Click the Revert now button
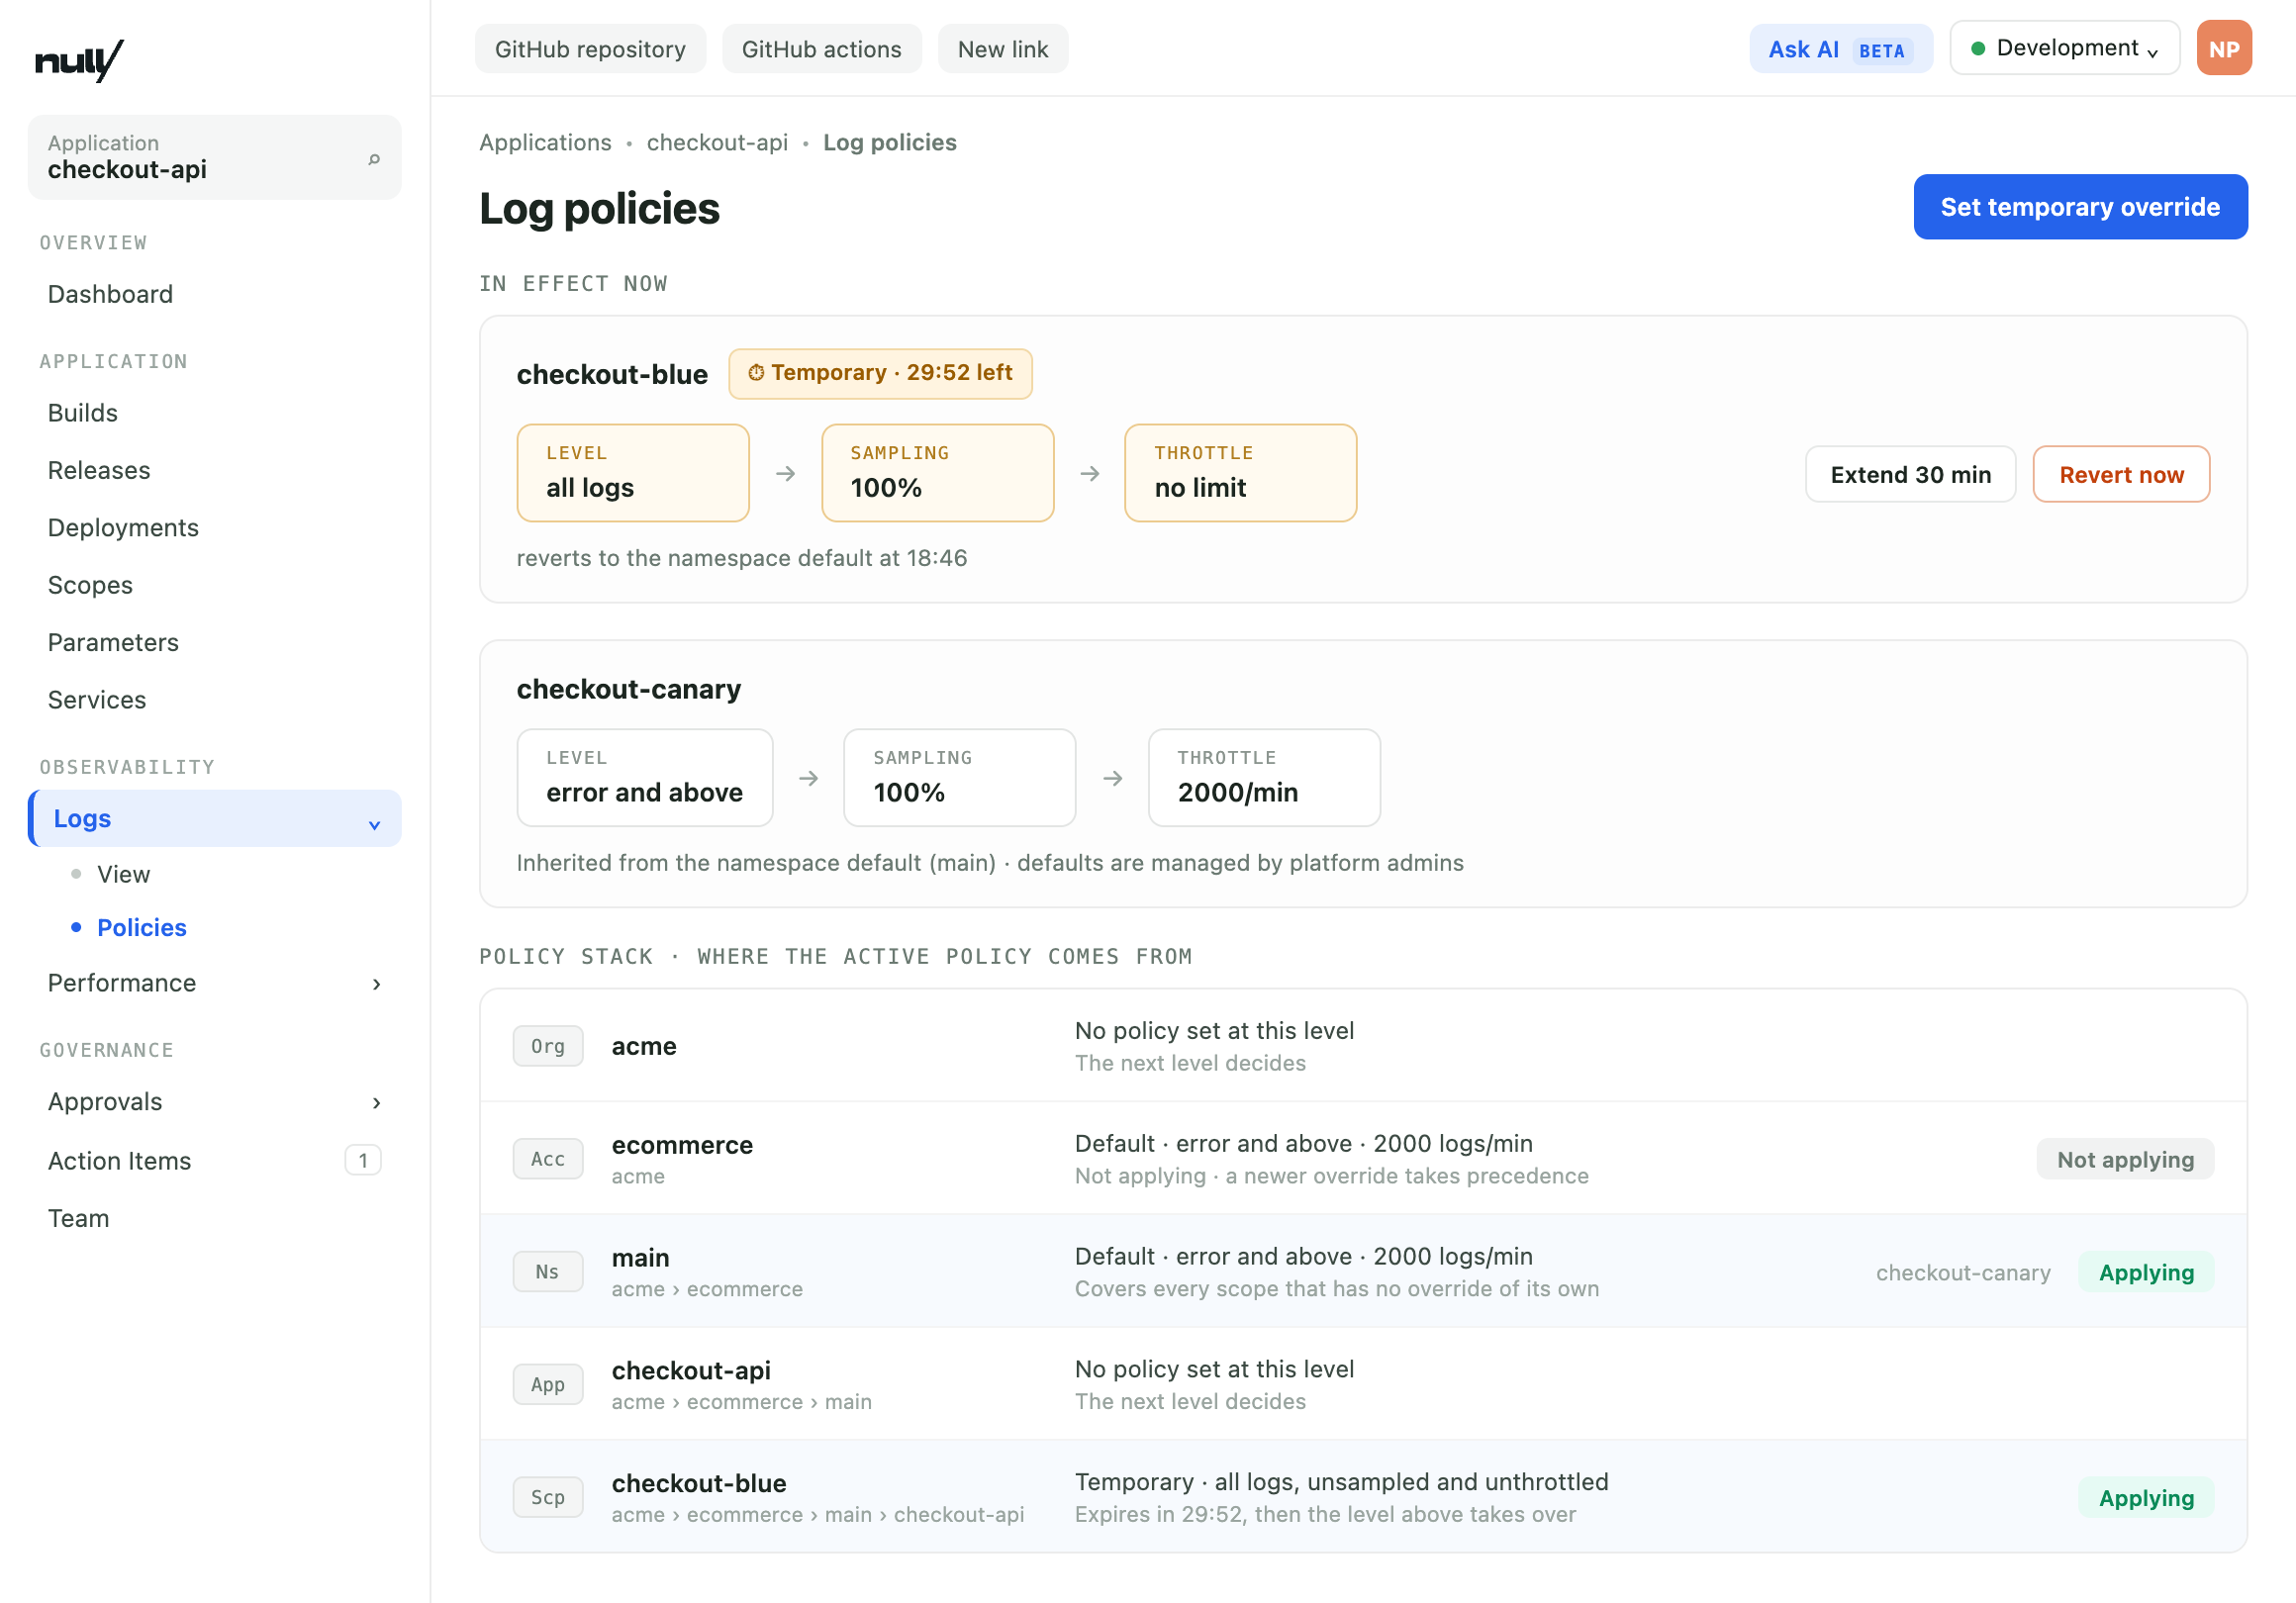 (x=2121, y=474)
